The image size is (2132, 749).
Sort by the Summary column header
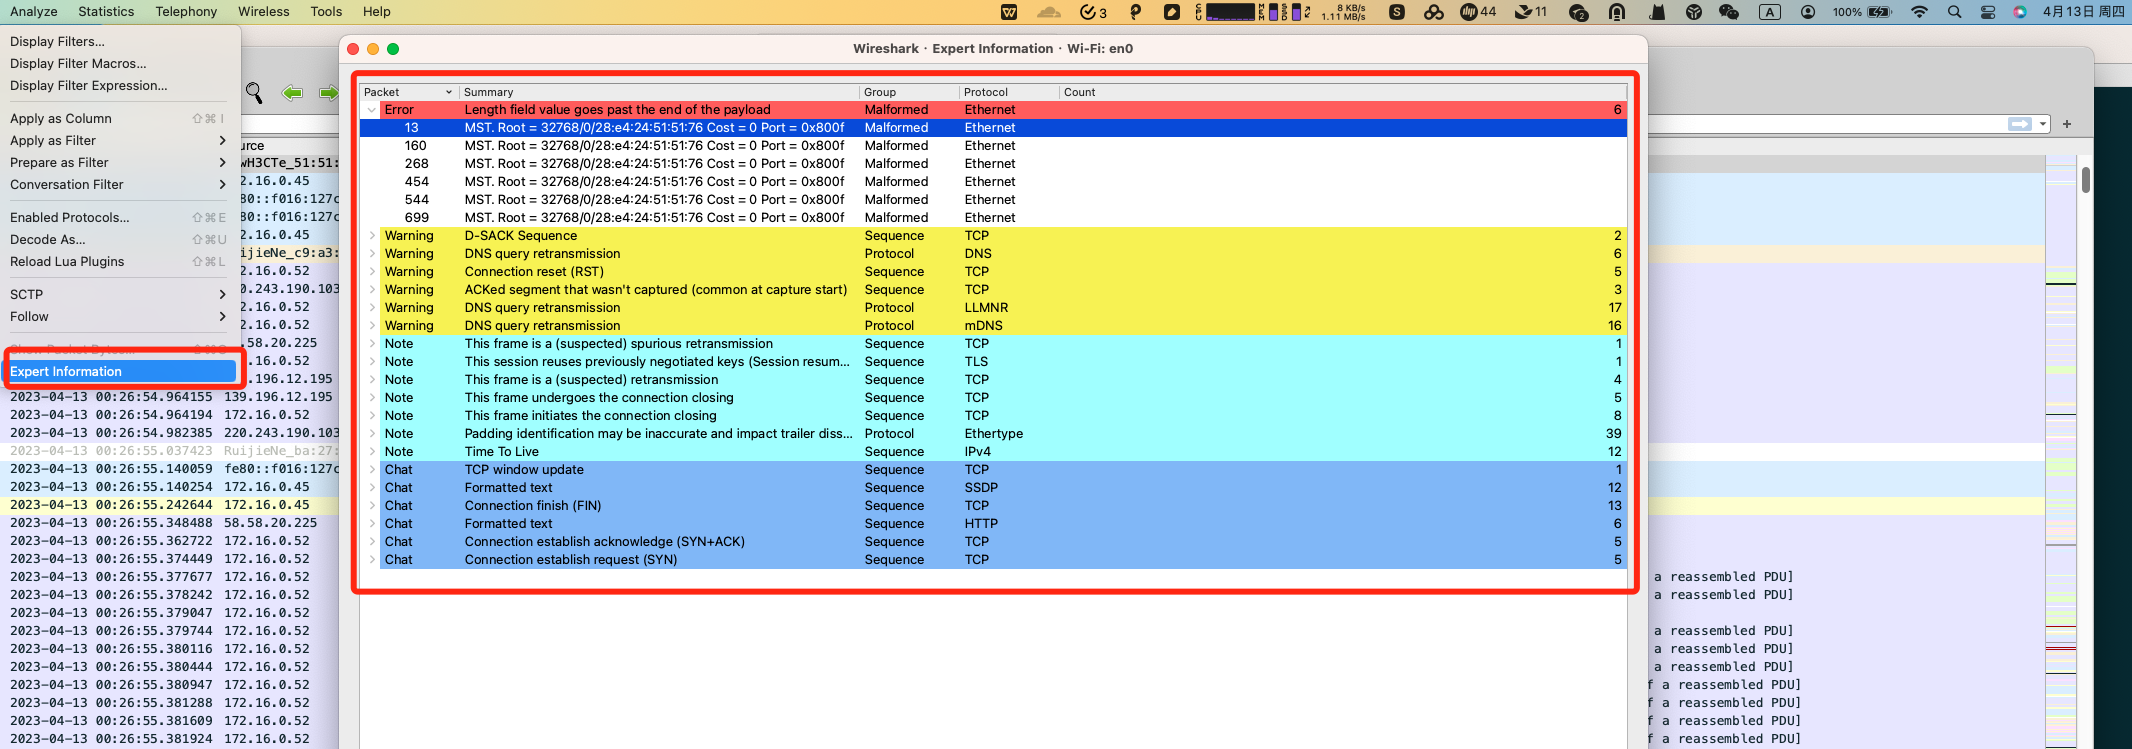pyautogui.click(x=659, y=92)
